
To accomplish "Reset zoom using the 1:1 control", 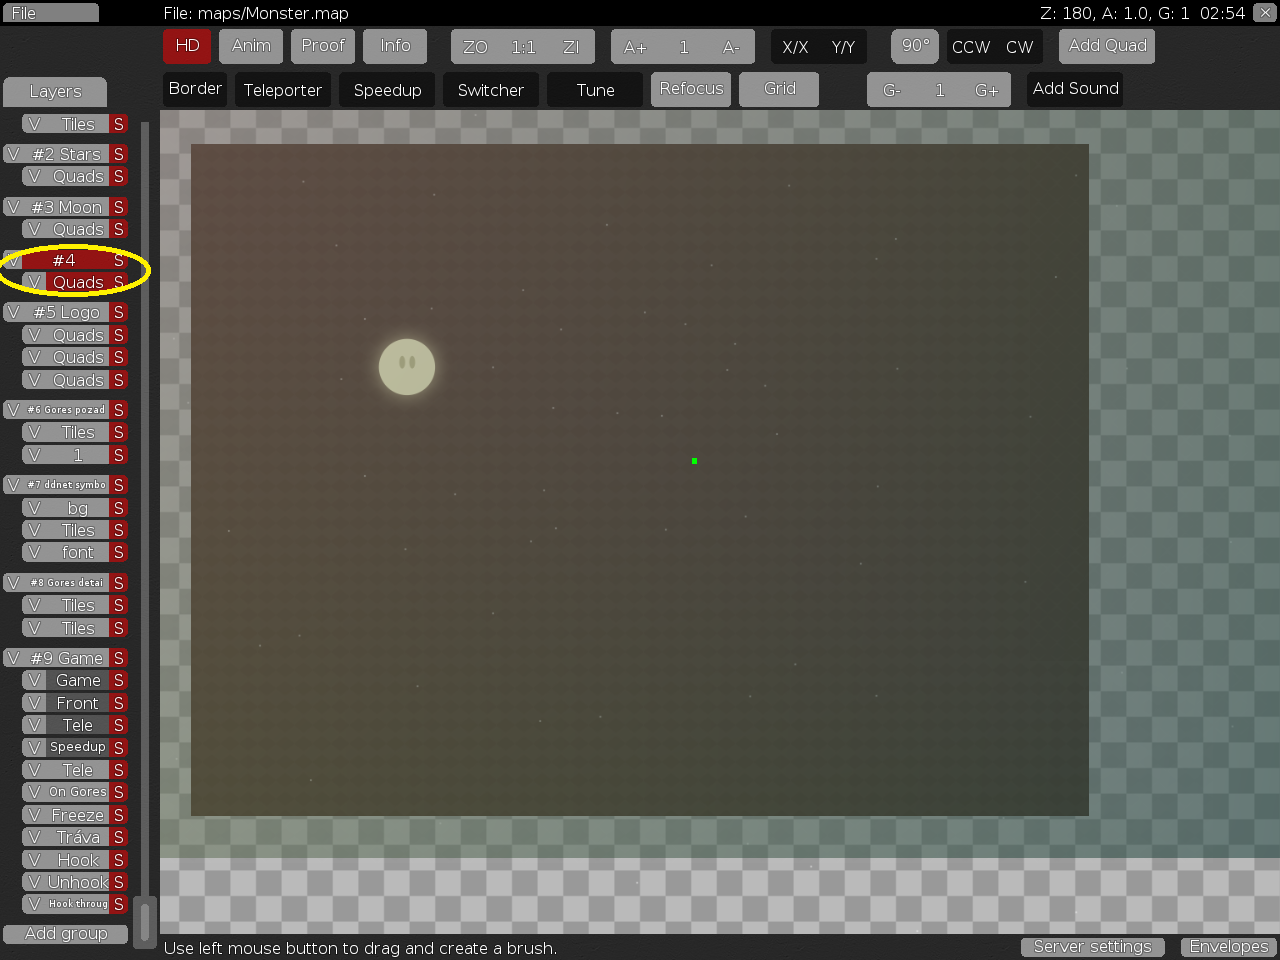I will [x=521, y=46].
